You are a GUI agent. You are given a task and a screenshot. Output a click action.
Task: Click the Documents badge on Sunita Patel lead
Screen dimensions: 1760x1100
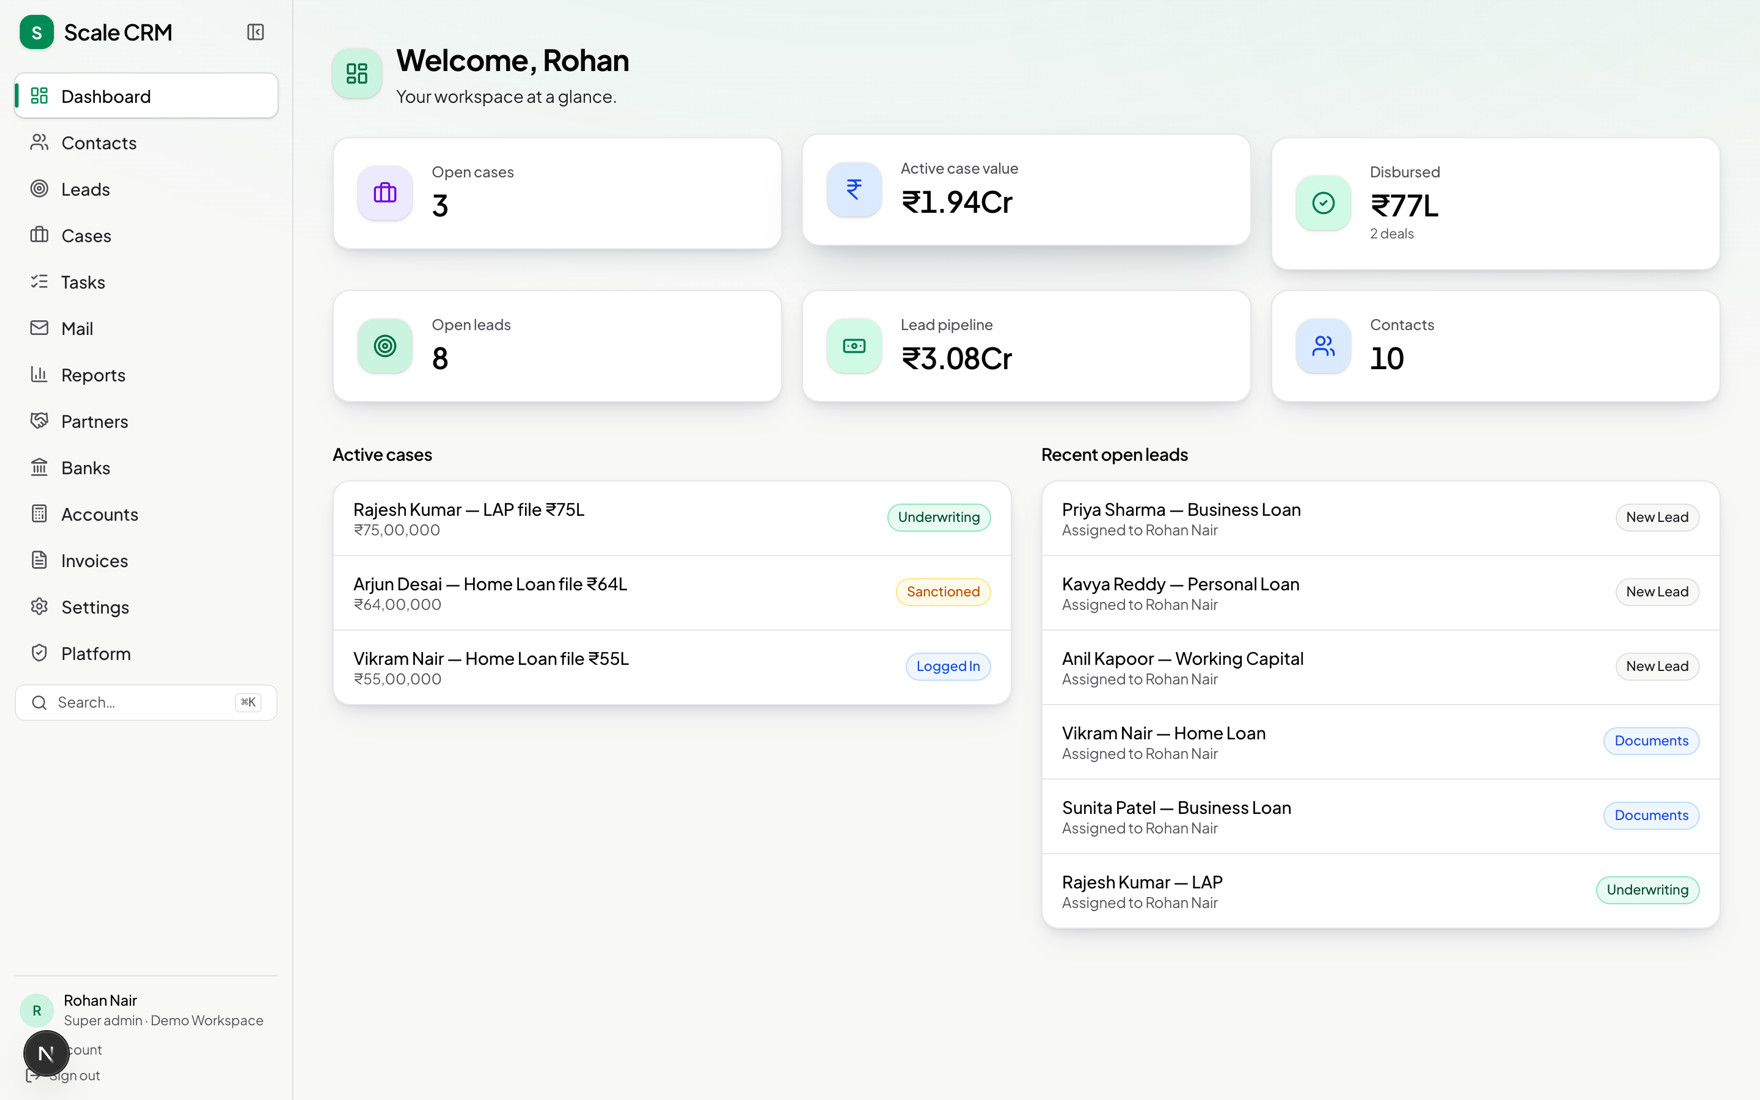(1650, 815)
